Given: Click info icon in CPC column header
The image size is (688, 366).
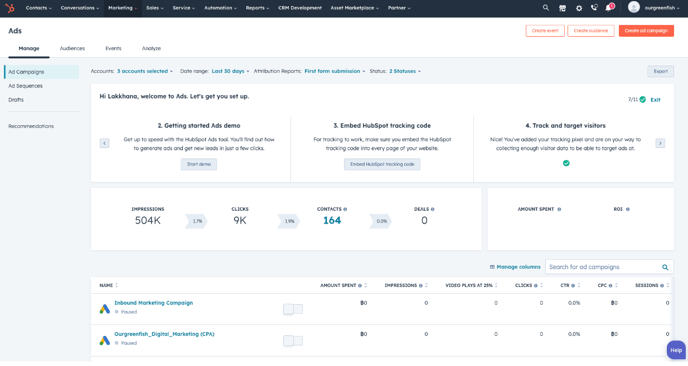Looking at the screenshot, I should click(610, 286).
